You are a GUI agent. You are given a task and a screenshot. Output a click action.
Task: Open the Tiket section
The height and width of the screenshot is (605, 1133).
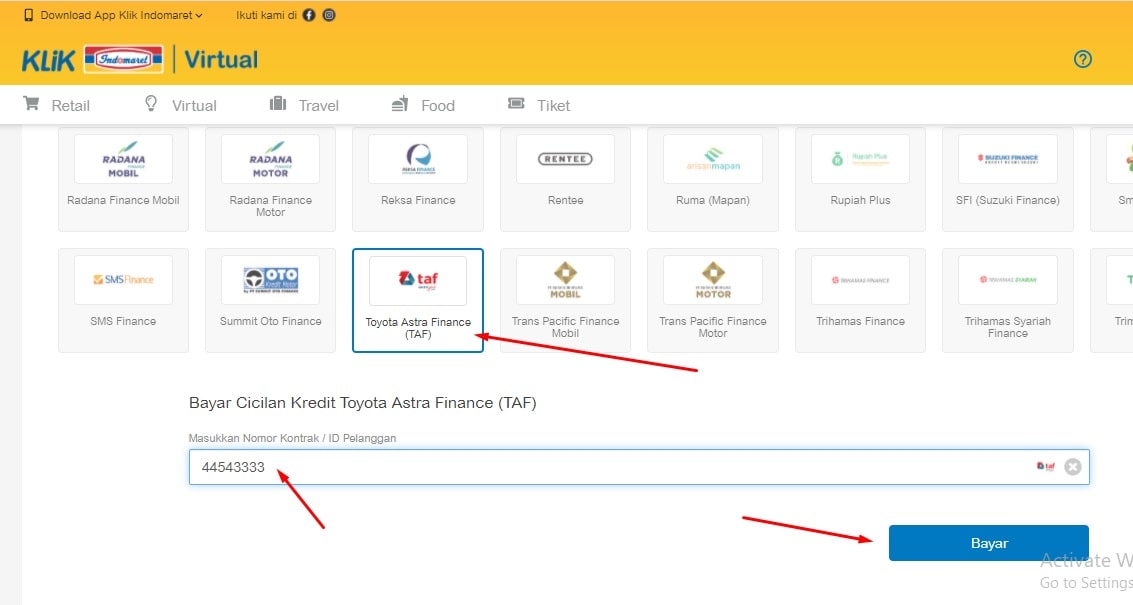coord(538,104)
